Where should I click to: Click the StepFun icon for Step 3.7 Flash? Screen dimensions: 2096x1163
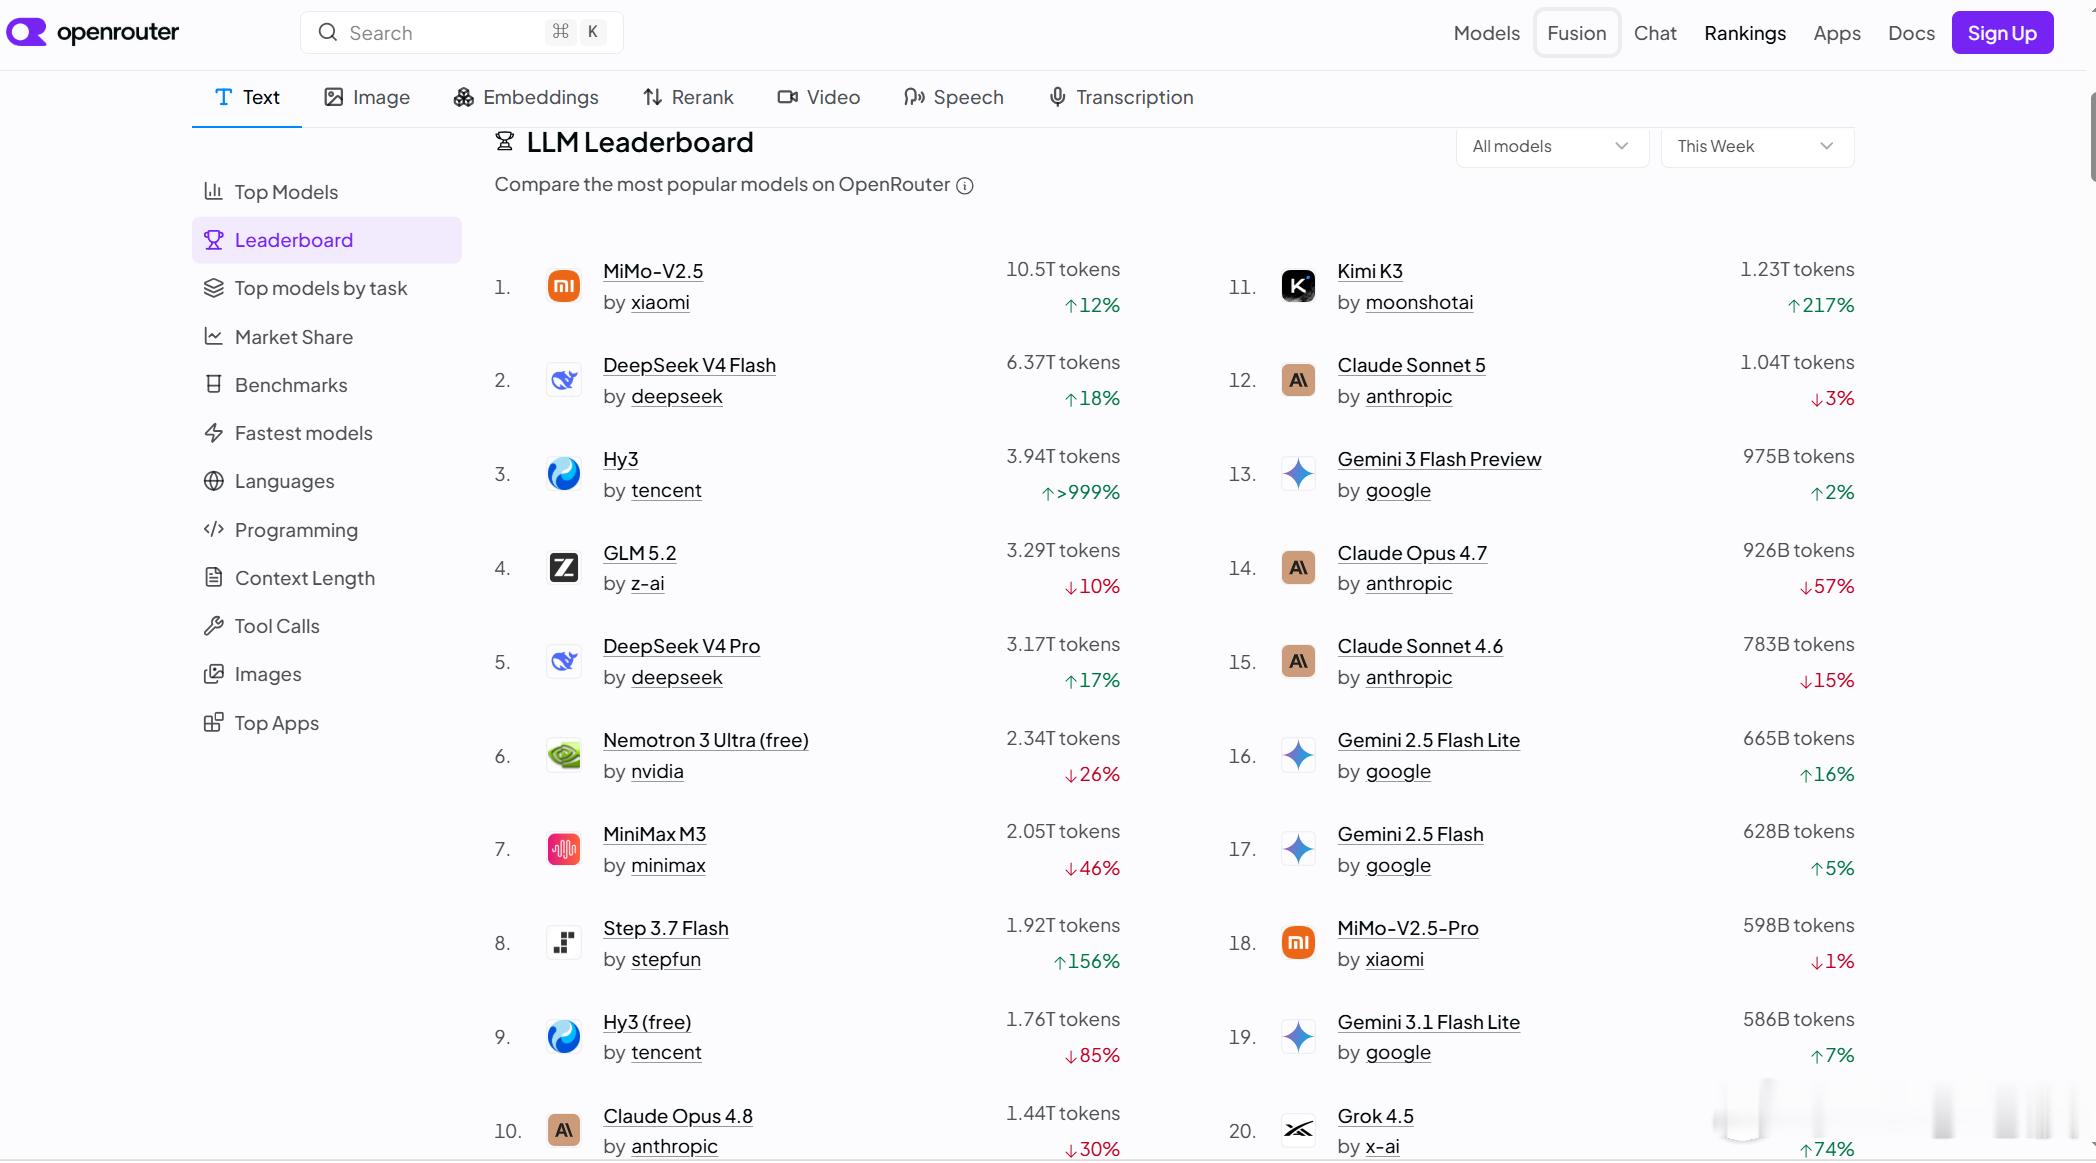tap(564, 943)
